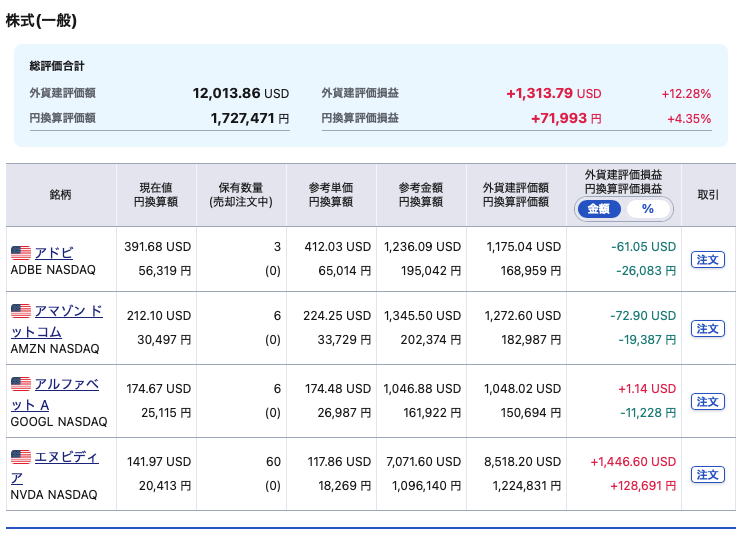Click the 参考金額 円換算額 column header
Viewport: 744px width, 540px height.
pyautogui.click(x=421, y=195)
